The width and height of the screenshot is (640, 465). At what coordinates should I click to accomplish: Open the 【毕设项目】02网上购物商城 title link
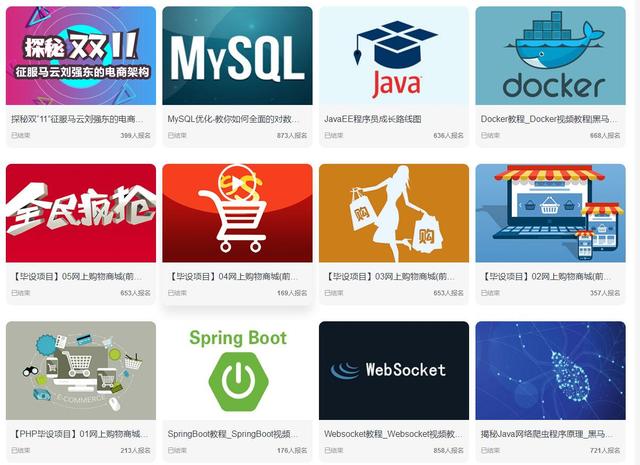pyautogui.click(x=547, y=276)
